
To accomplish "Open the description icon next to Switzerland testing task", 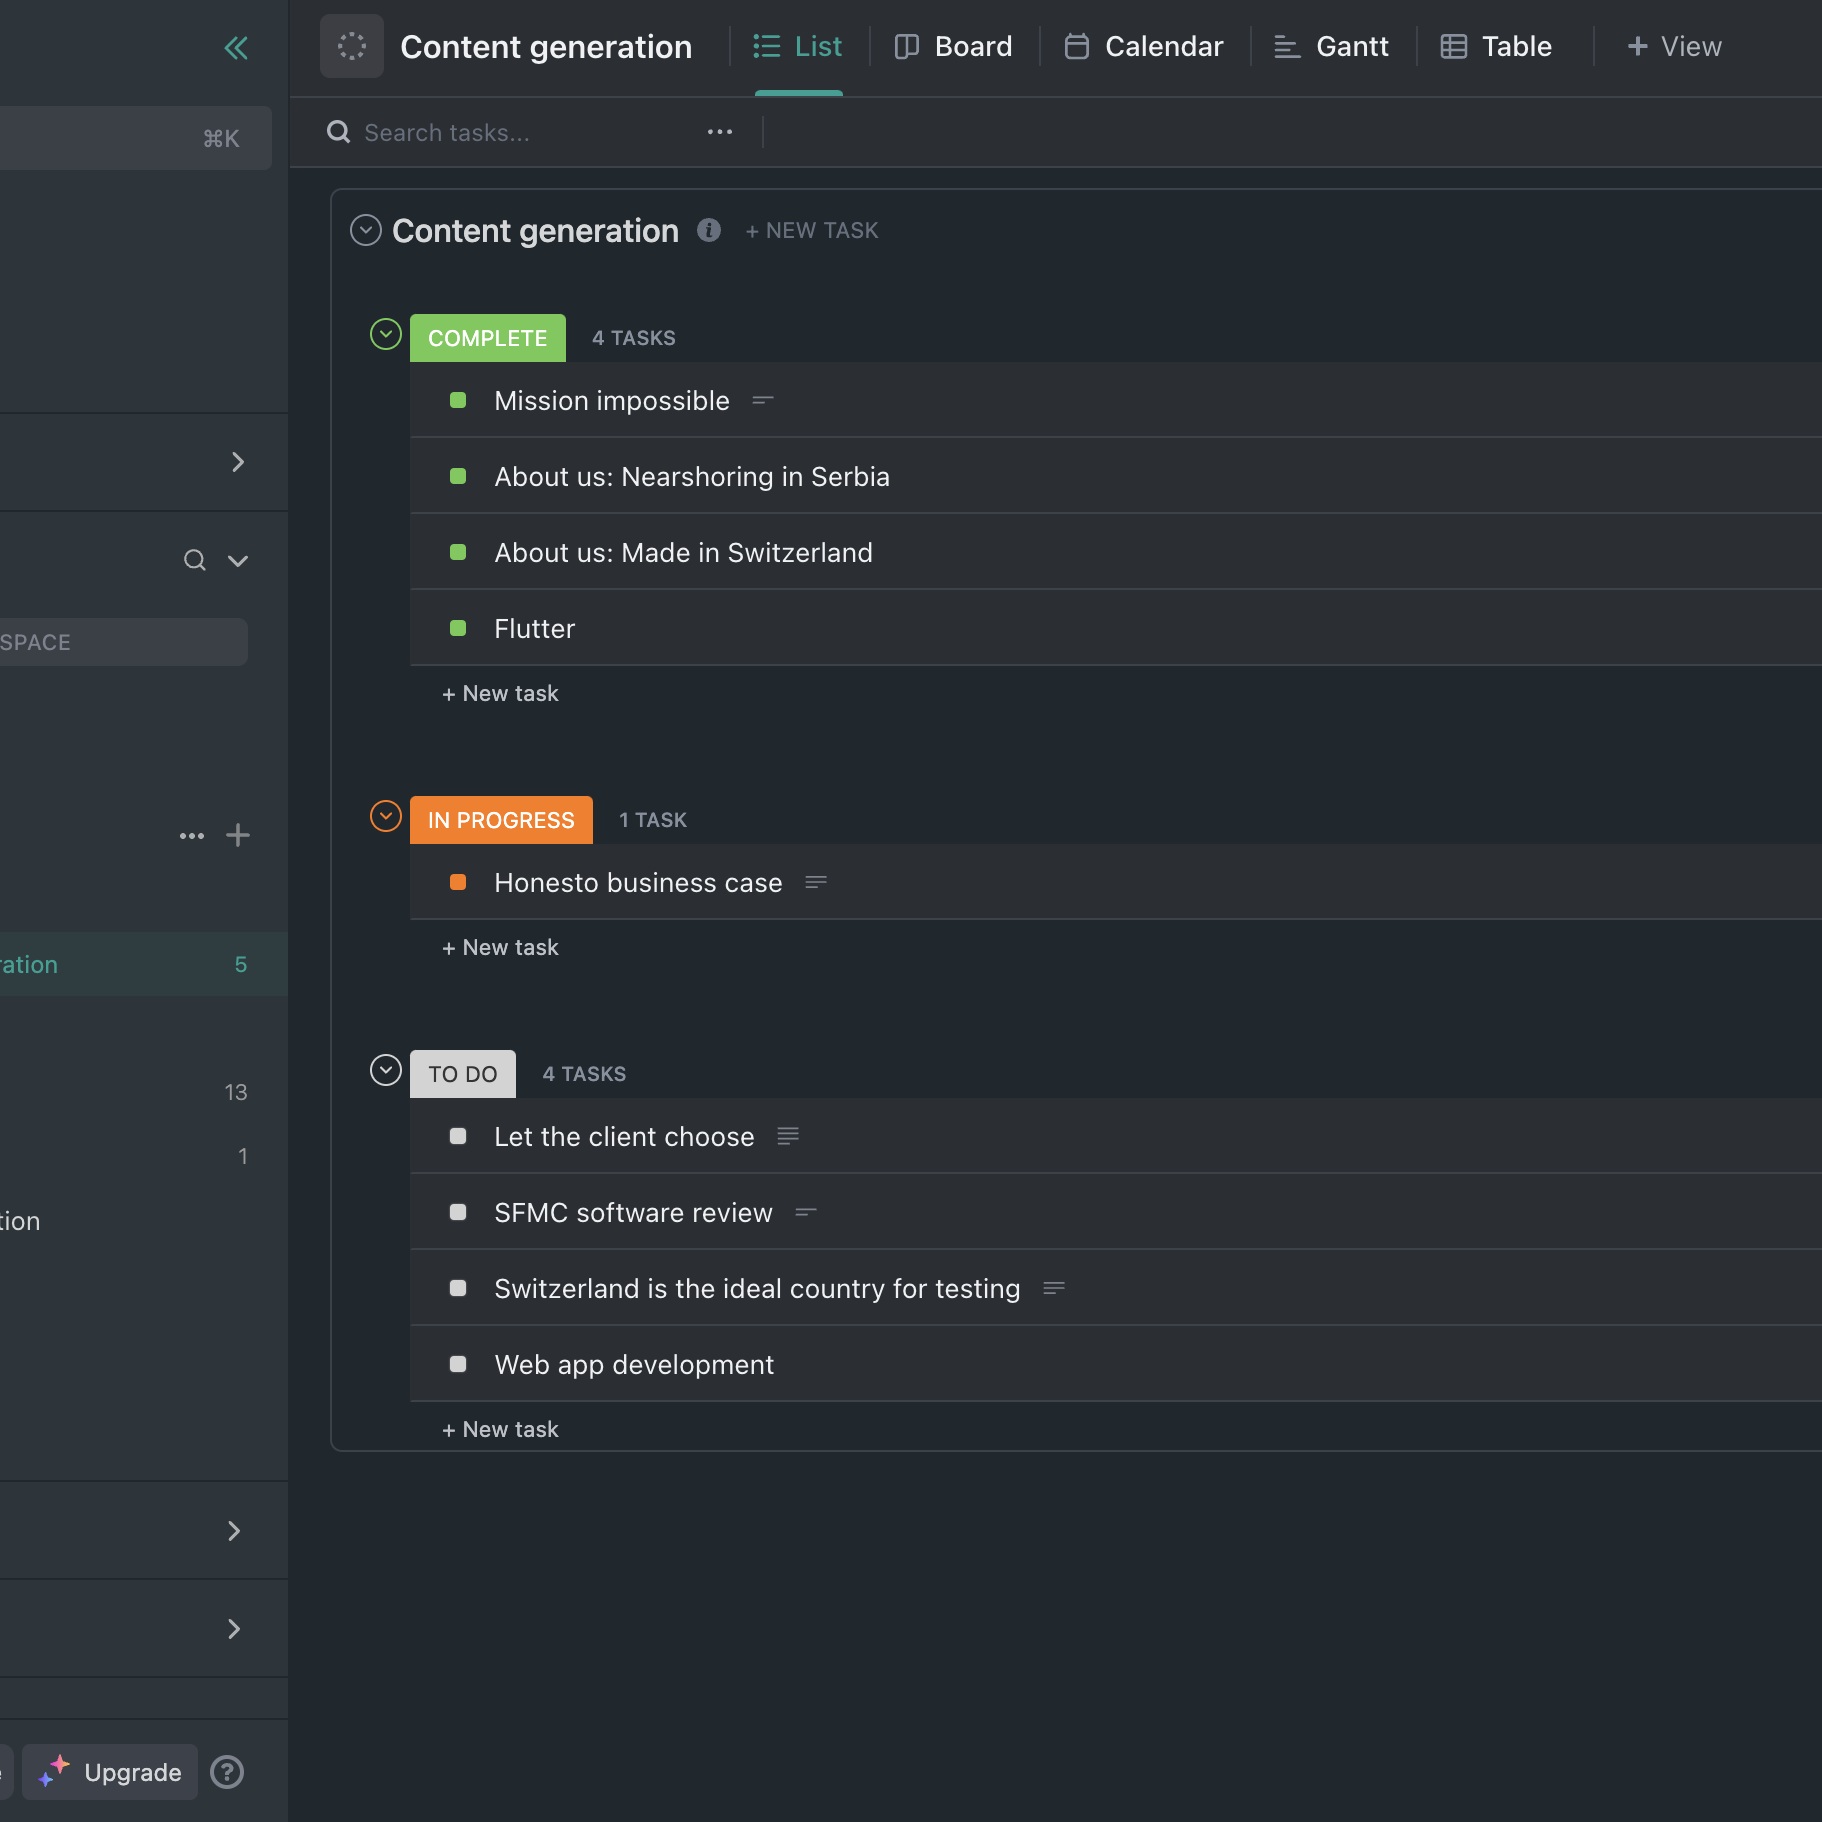I will (x=1054, y=1288).
